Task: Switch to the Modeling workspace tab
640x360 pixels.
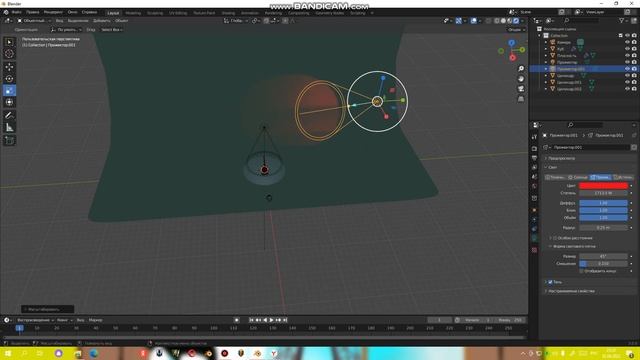Action: tap(133, 13)
